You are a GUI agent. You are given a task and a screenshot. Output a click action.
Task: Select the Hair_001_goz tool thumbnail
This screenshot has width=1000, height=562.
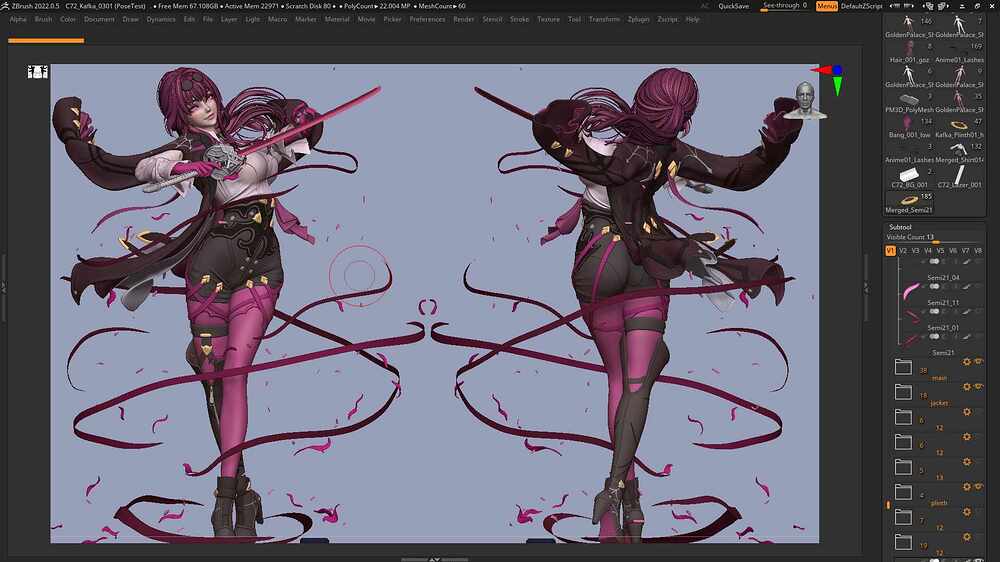(909, 48)
